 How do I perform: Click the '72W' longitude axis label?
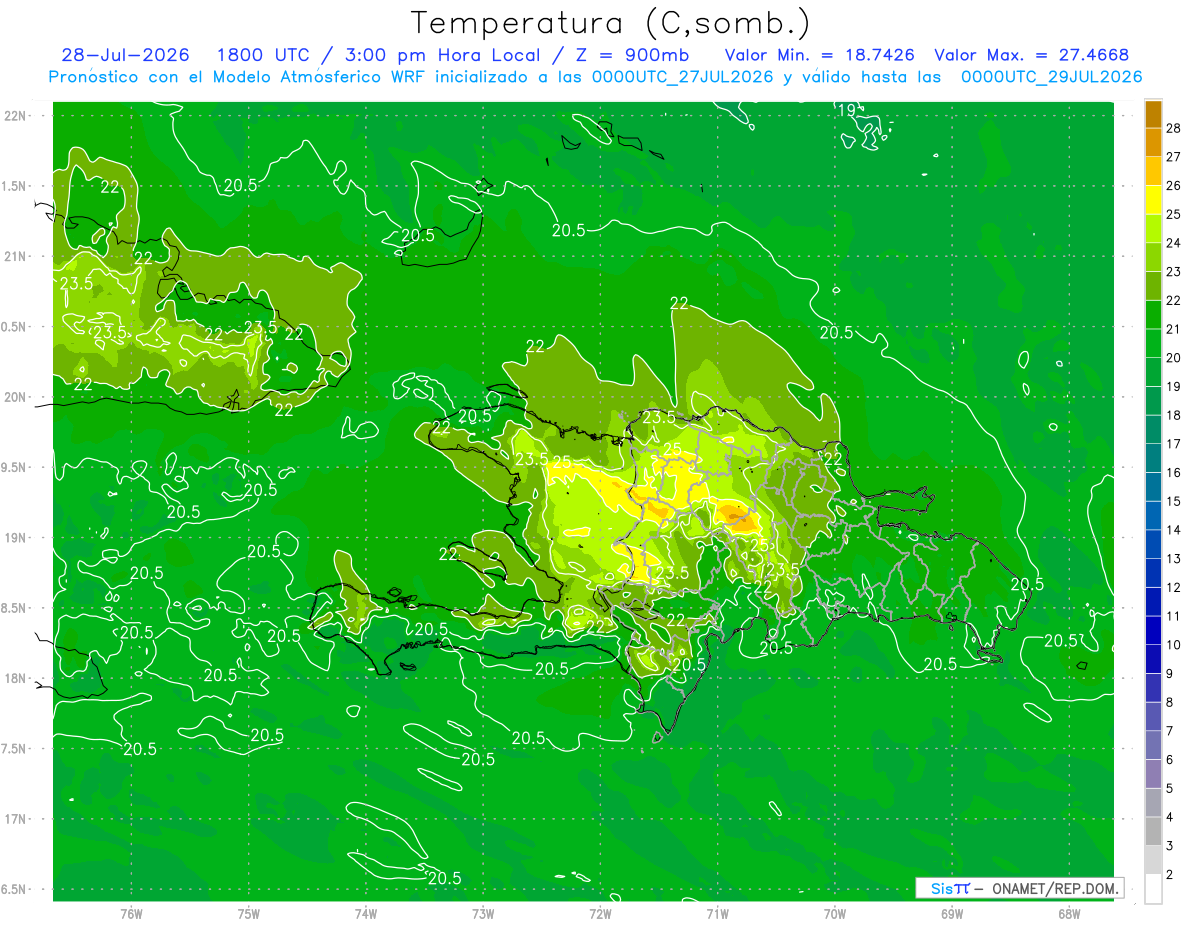600,913
